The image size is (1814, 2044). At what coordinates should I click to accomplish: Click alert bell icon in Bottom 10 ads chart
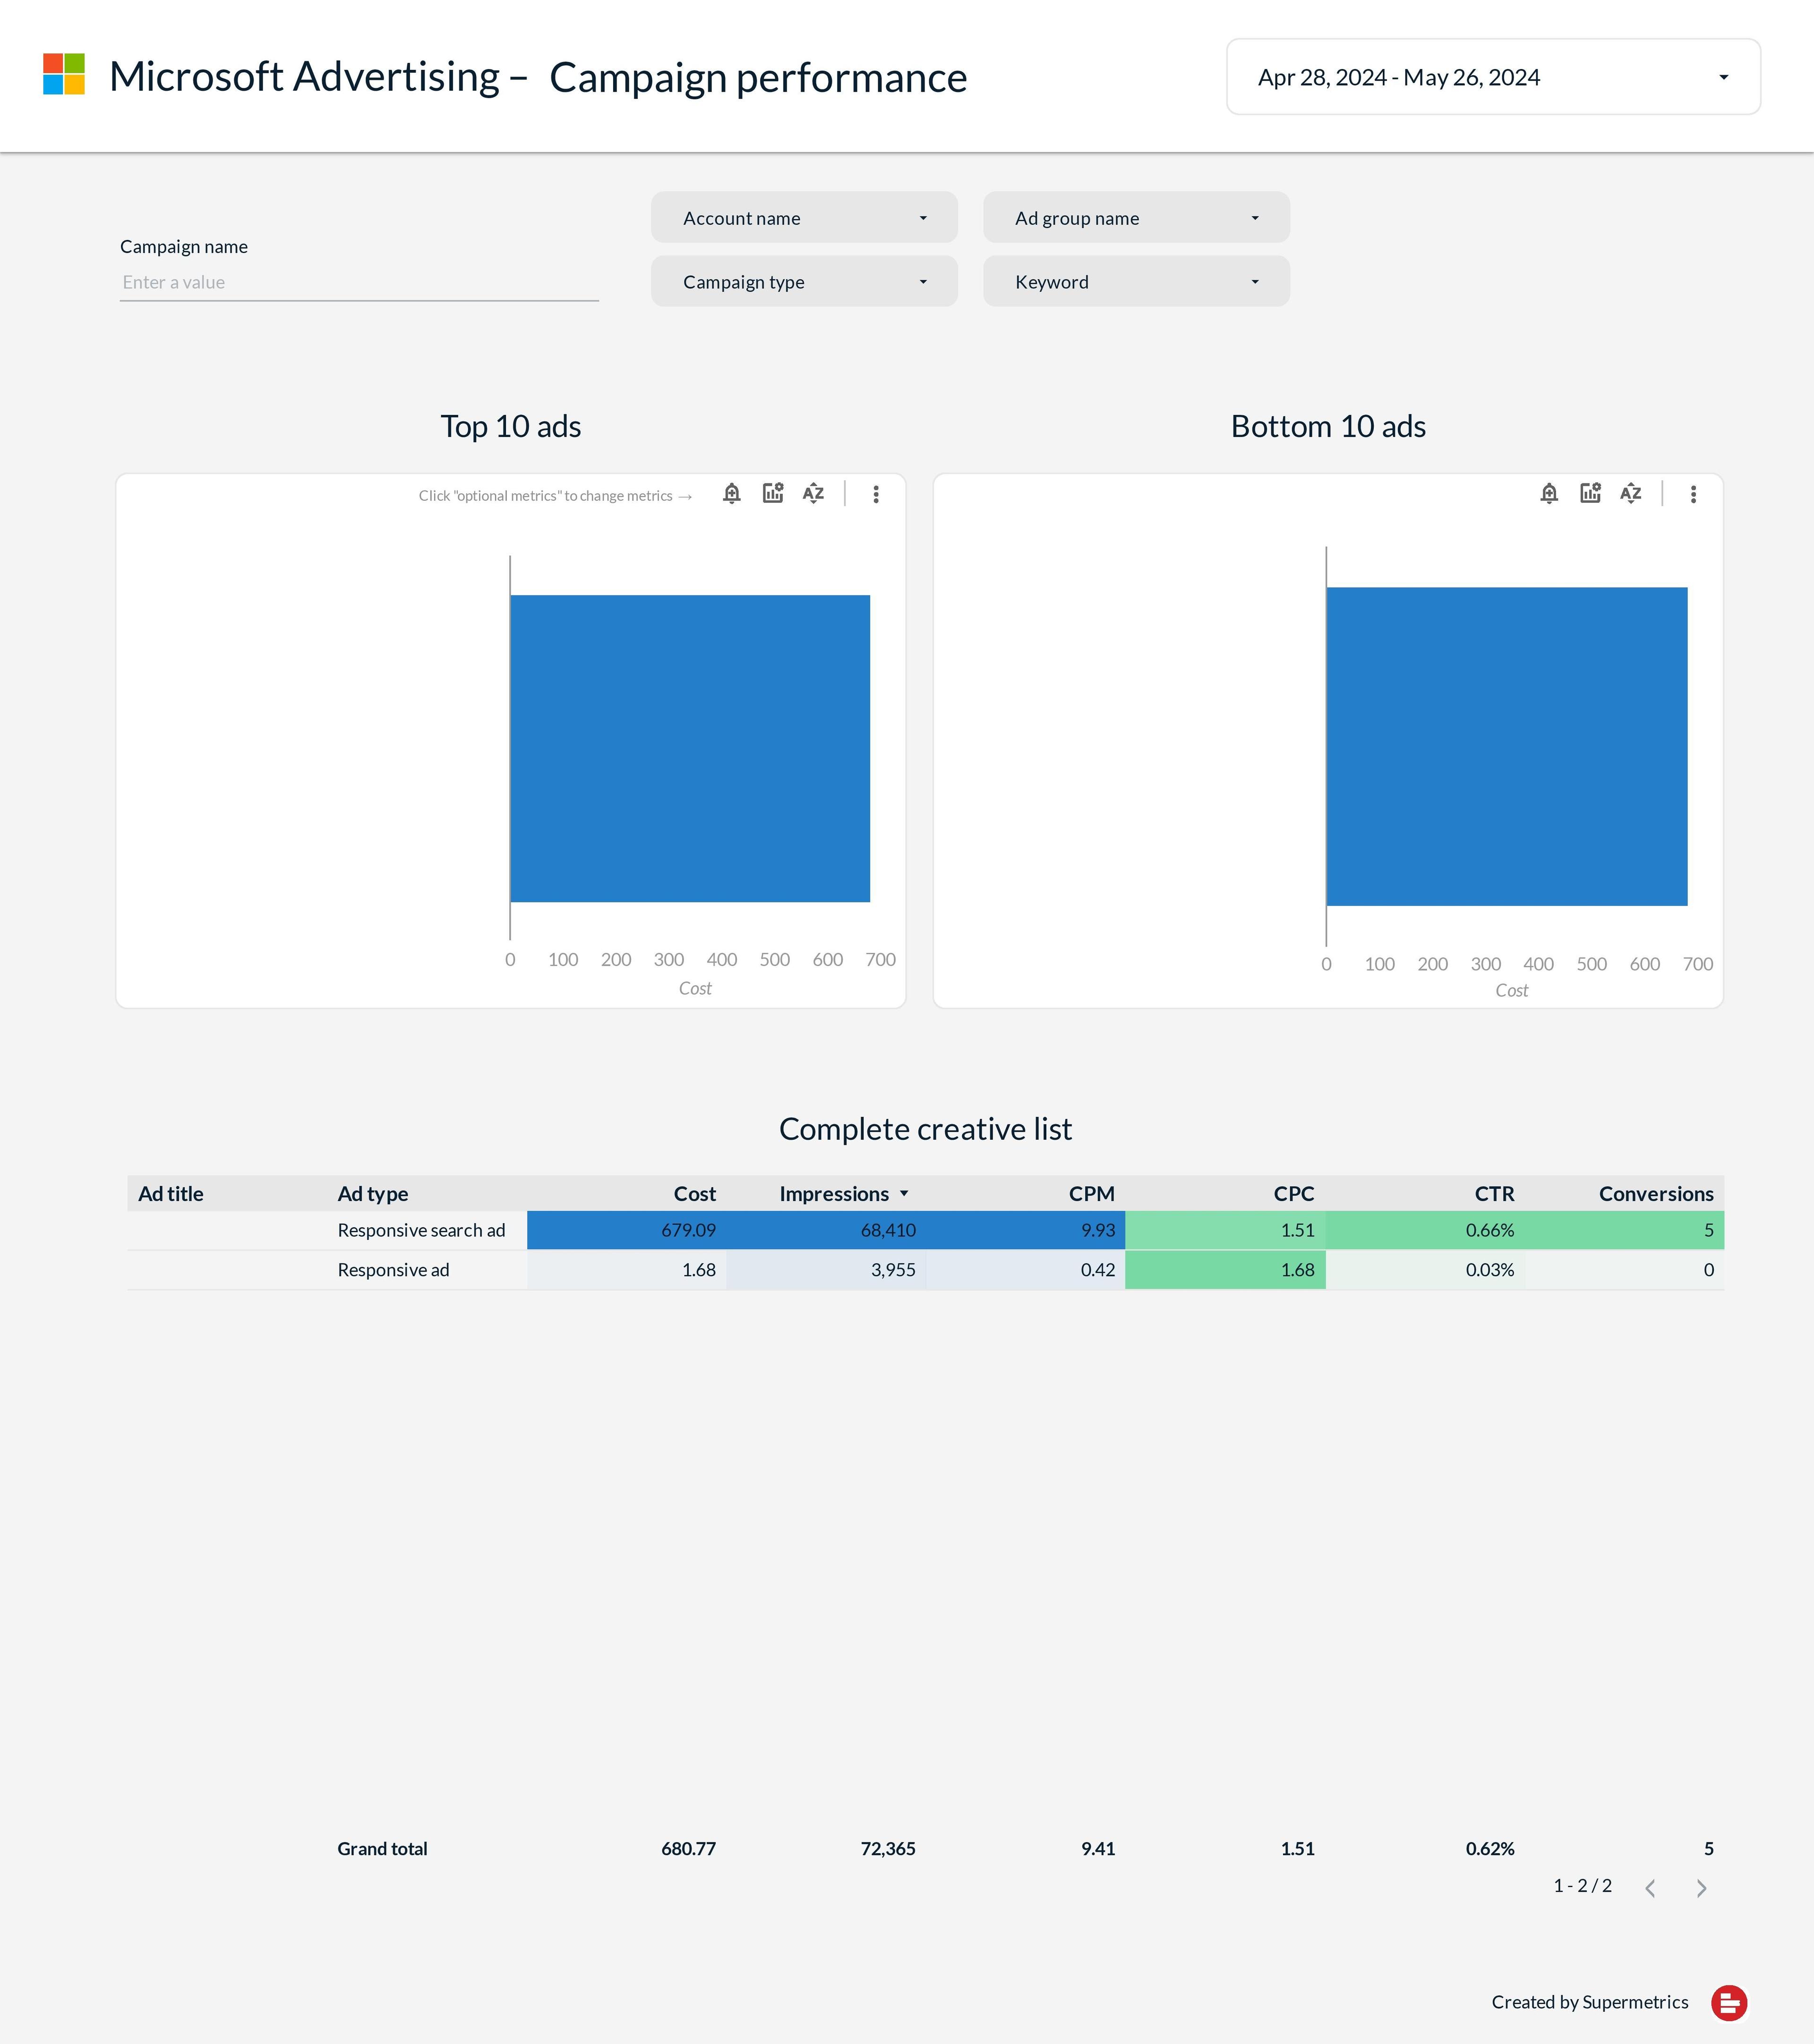click(1549, 494)
